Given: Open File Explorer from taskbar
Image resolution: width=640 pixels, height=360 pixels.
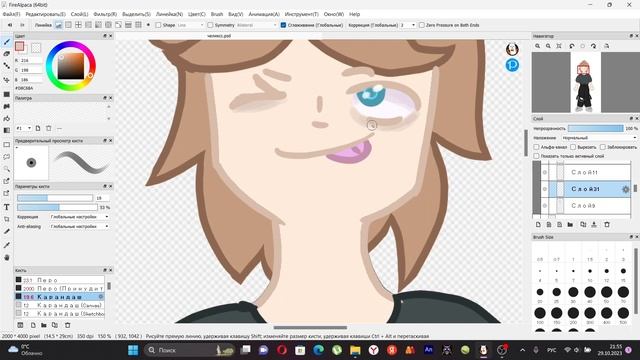Looking at the screenshot, I should click(355, 350).
